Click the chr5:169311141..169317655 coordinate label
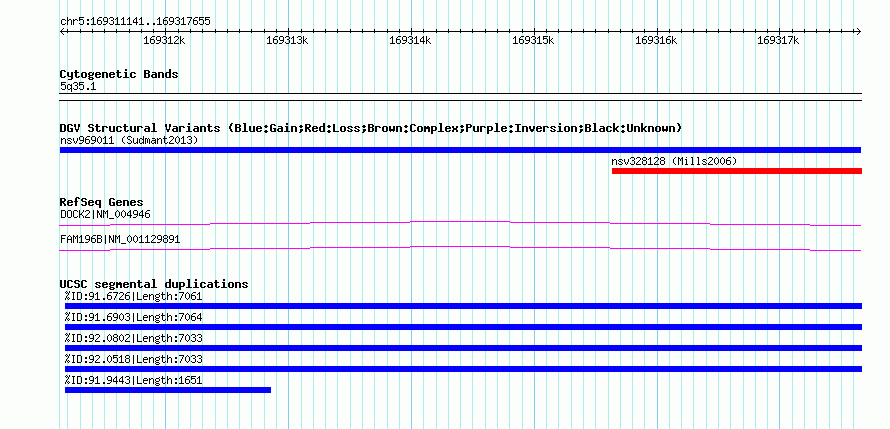 click(135, 22)
